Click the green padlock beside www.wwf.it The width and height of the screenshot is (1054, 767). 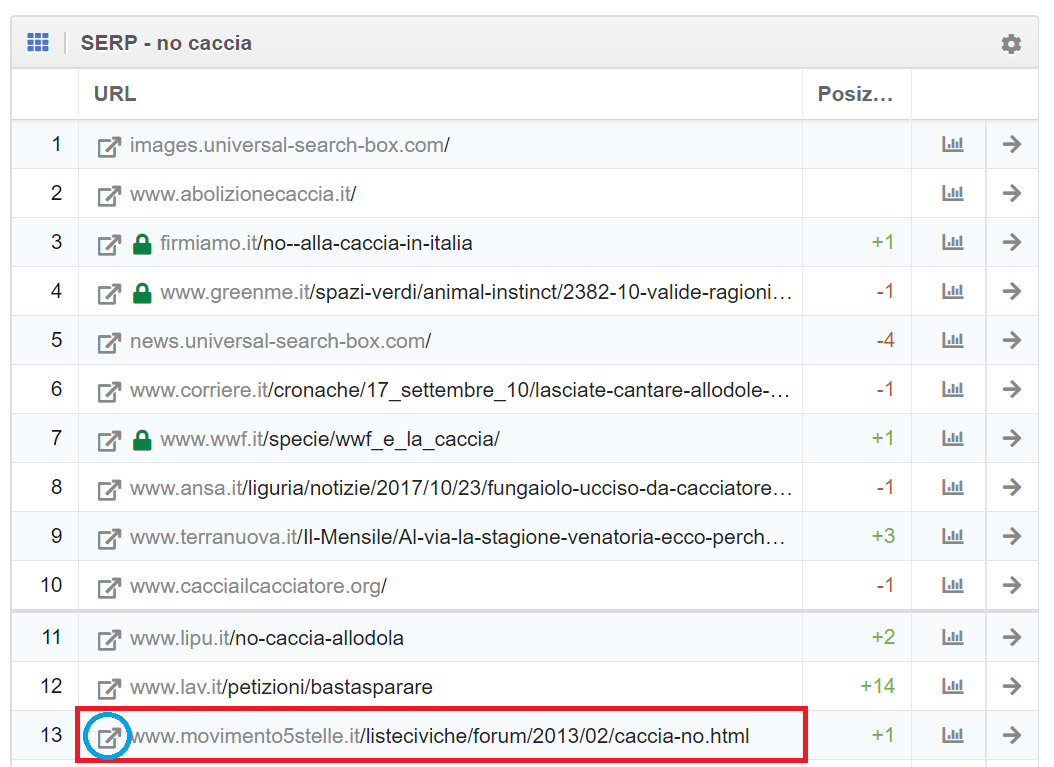[142, 439]
